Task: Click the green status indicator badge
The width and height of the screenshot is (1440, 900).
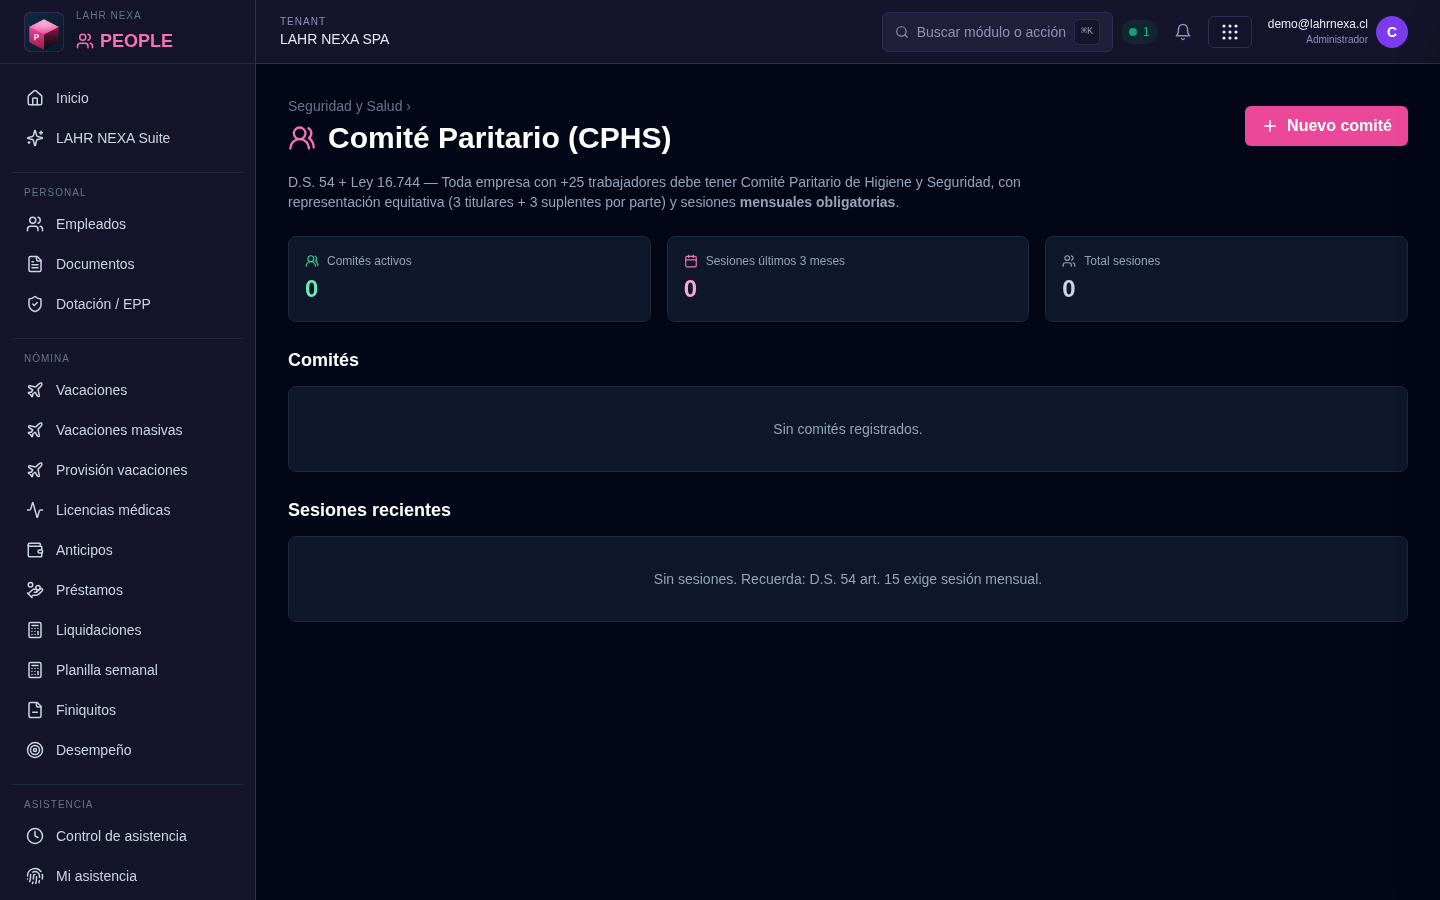Action: click(1139, 32)
